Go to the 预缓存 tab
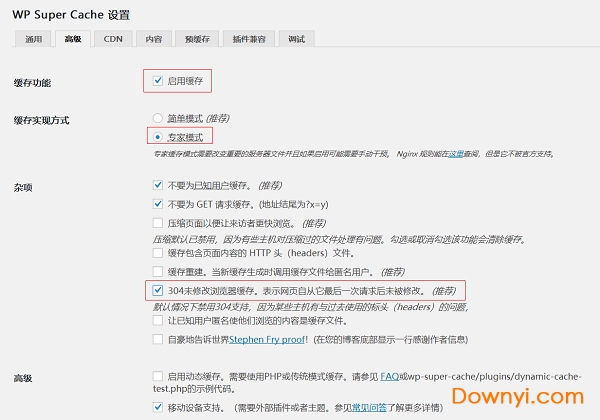600x420 pixels. click(197, 39)
